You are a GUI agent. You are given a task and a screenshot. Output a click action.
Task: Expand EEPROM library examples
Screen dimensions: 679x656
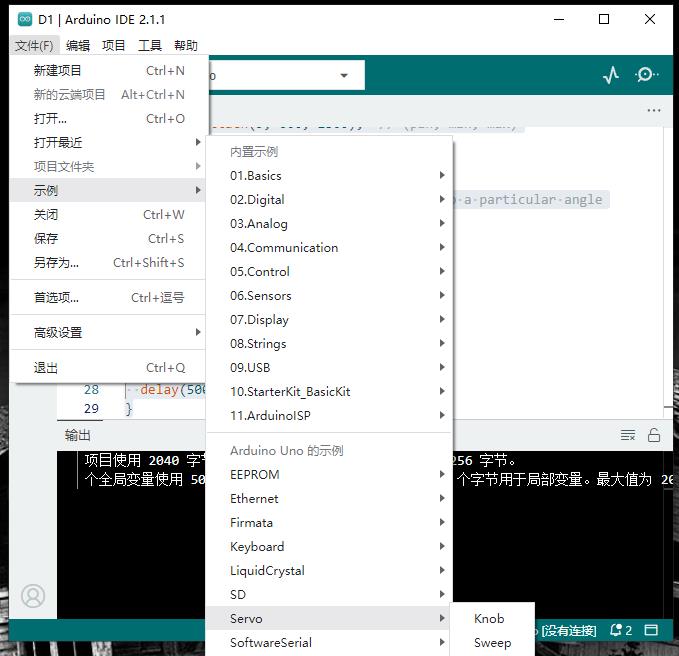point(329,475)
